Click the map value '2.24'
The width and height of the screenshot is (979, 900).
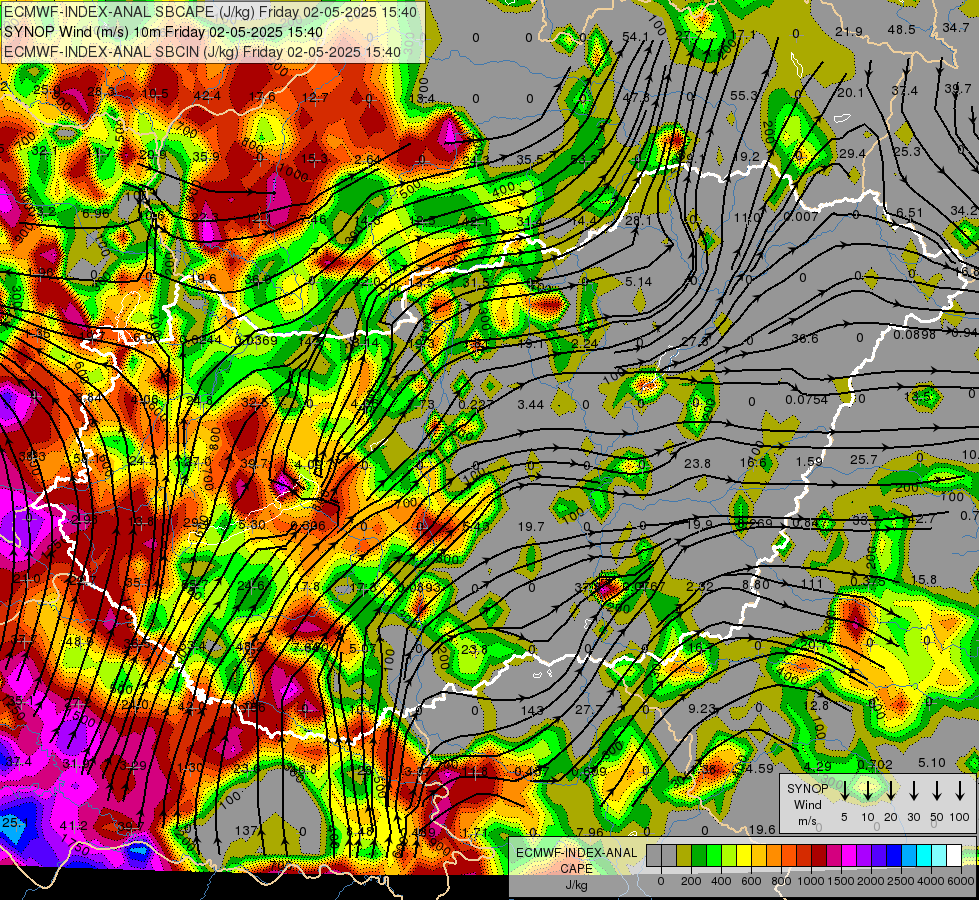585,344
